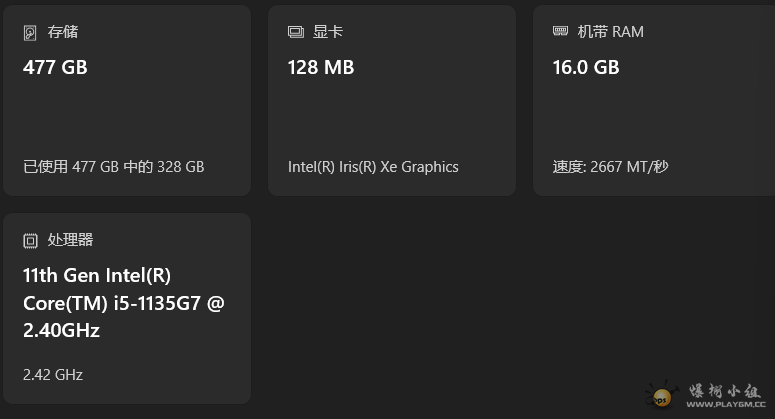Select the 显卡 card title

point(327,32)
